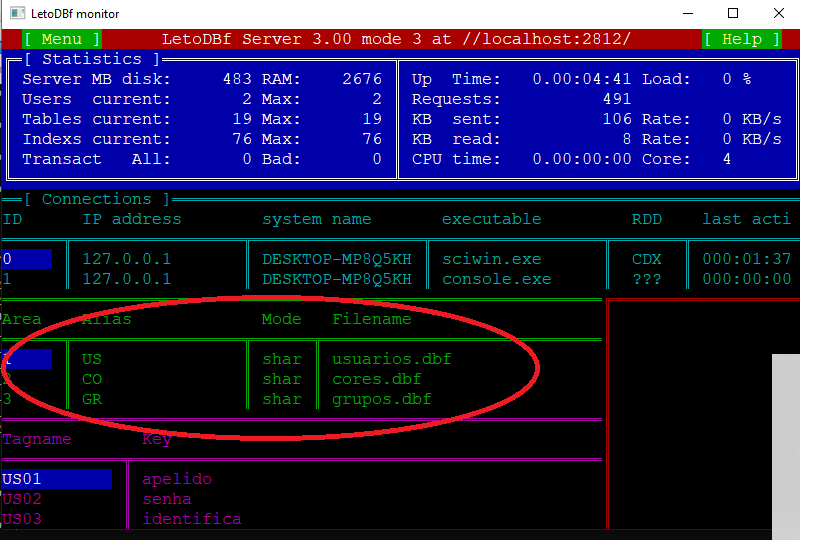Select tag US01
This screenshot has width=819, height=540.
pyautogui.click(x=56, y=479)
